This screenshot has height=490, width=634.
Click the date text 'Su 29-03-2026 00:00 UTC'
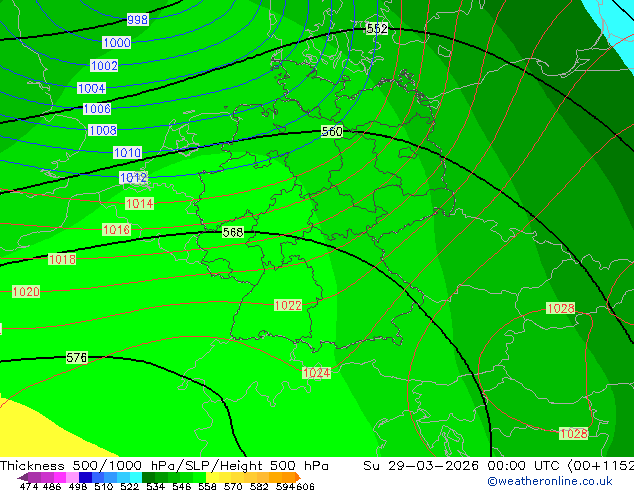(x=463, y=465)
